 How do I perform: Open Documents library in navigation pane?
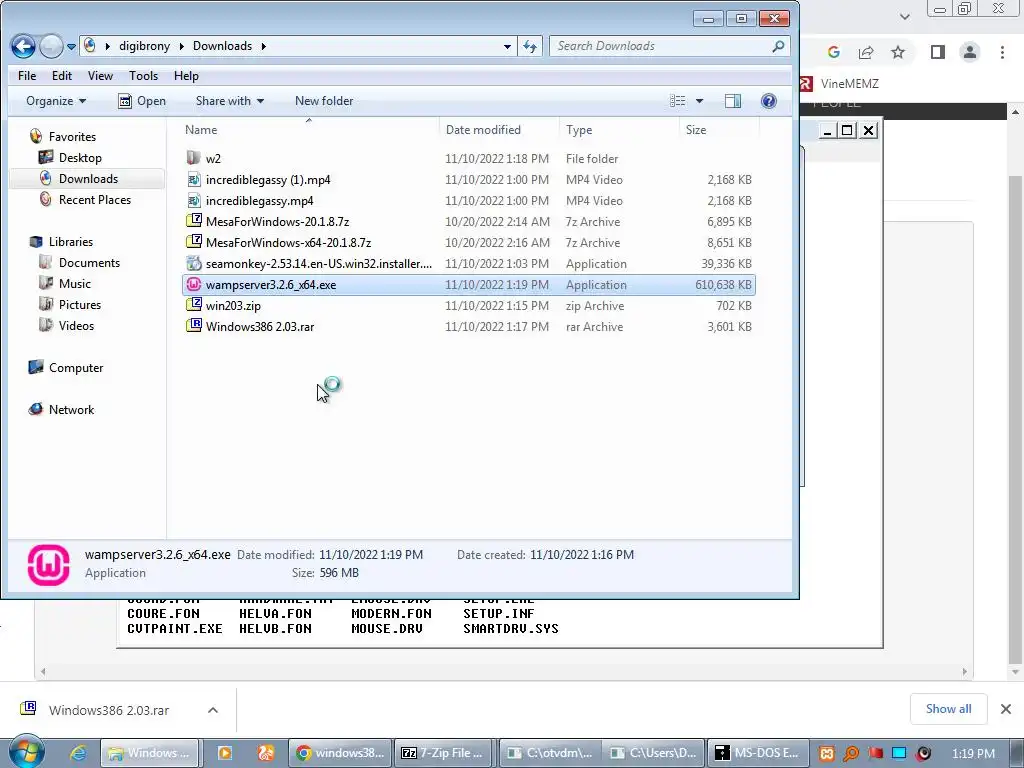click(x=89, y=263)
